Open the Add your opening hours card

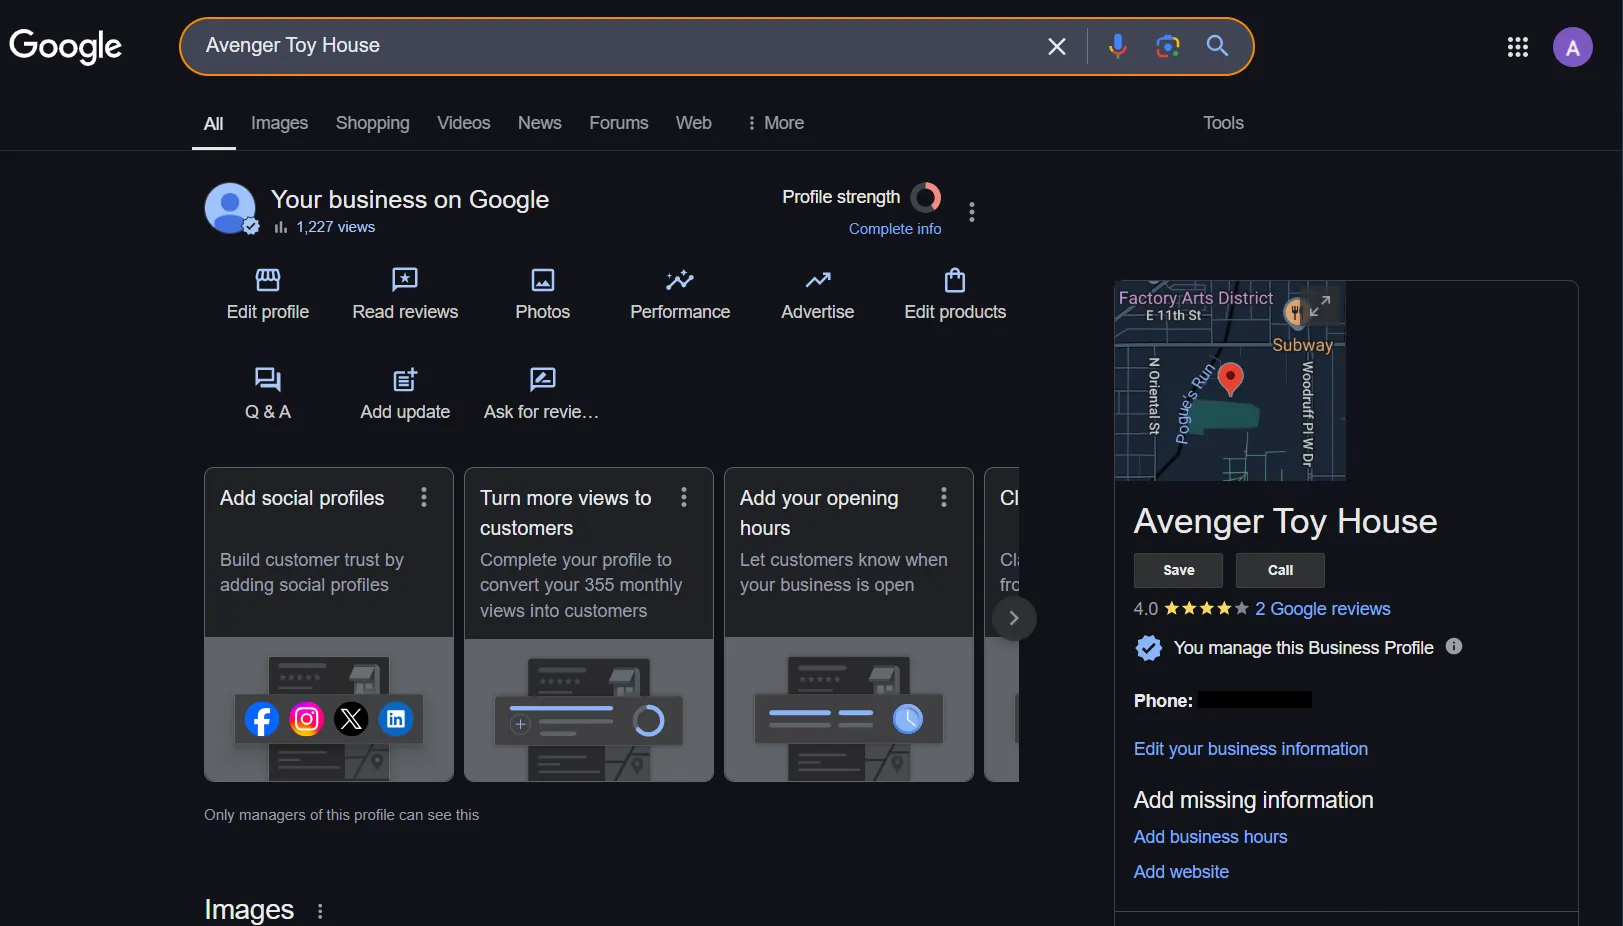tap(849, 624)
